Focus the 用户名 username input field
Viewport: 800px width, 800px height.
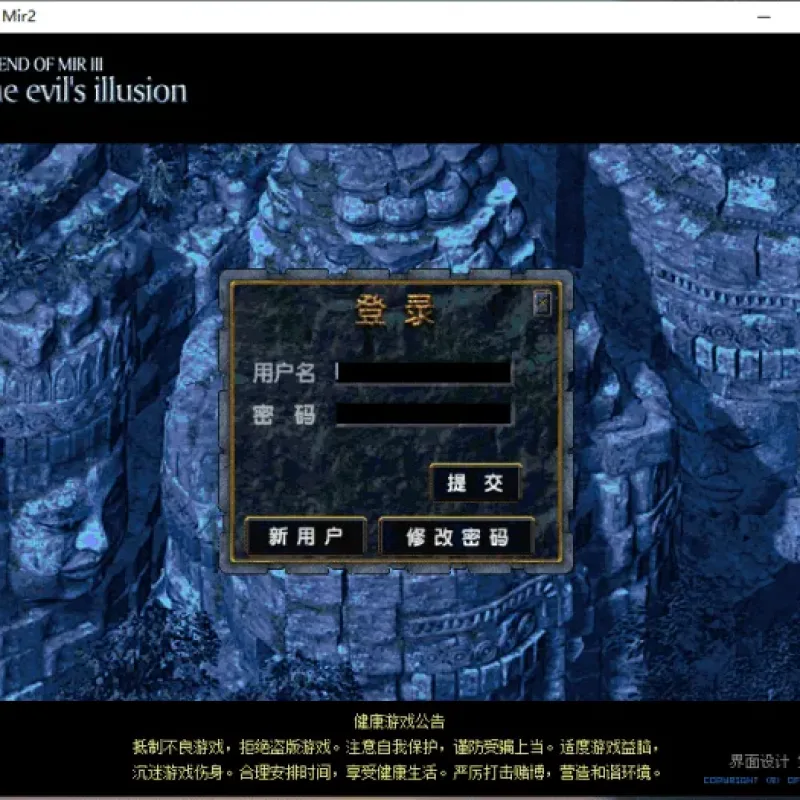tap(423, 372)
